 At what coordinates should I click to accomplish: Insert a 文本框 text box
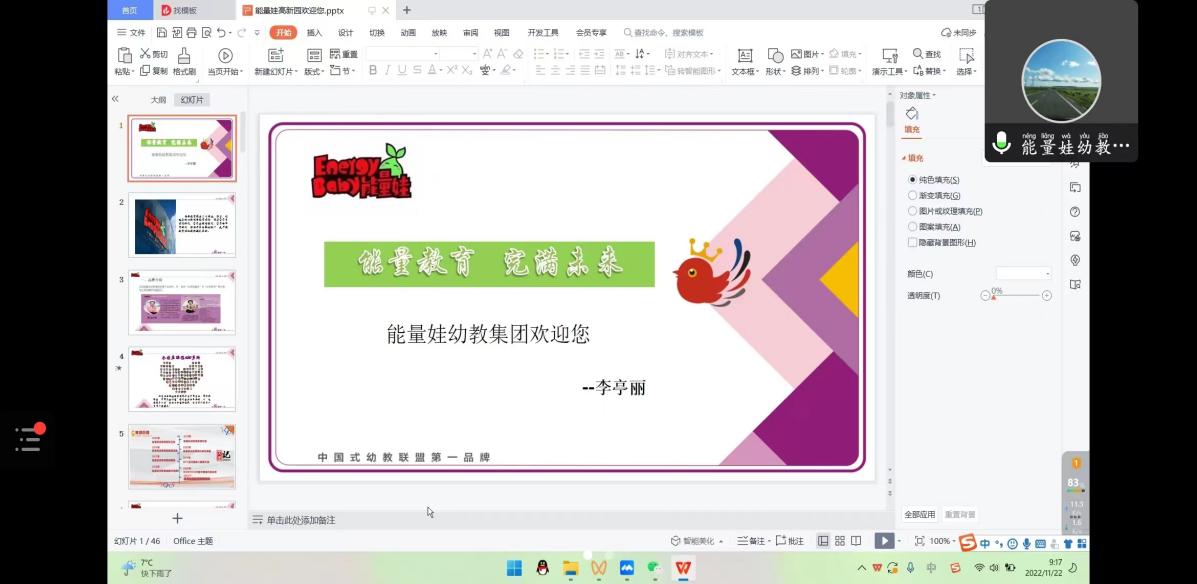[744, 56]
